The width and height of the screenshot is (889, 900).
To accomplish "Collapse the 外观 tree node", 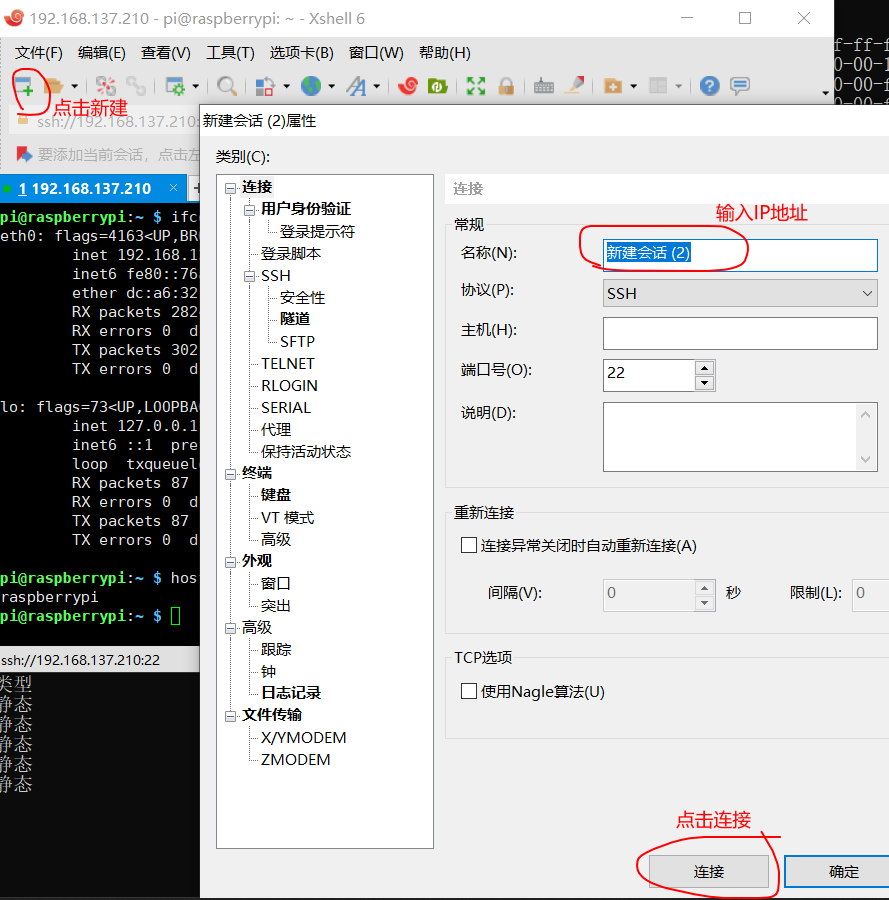I will click(x=231, y=562).
